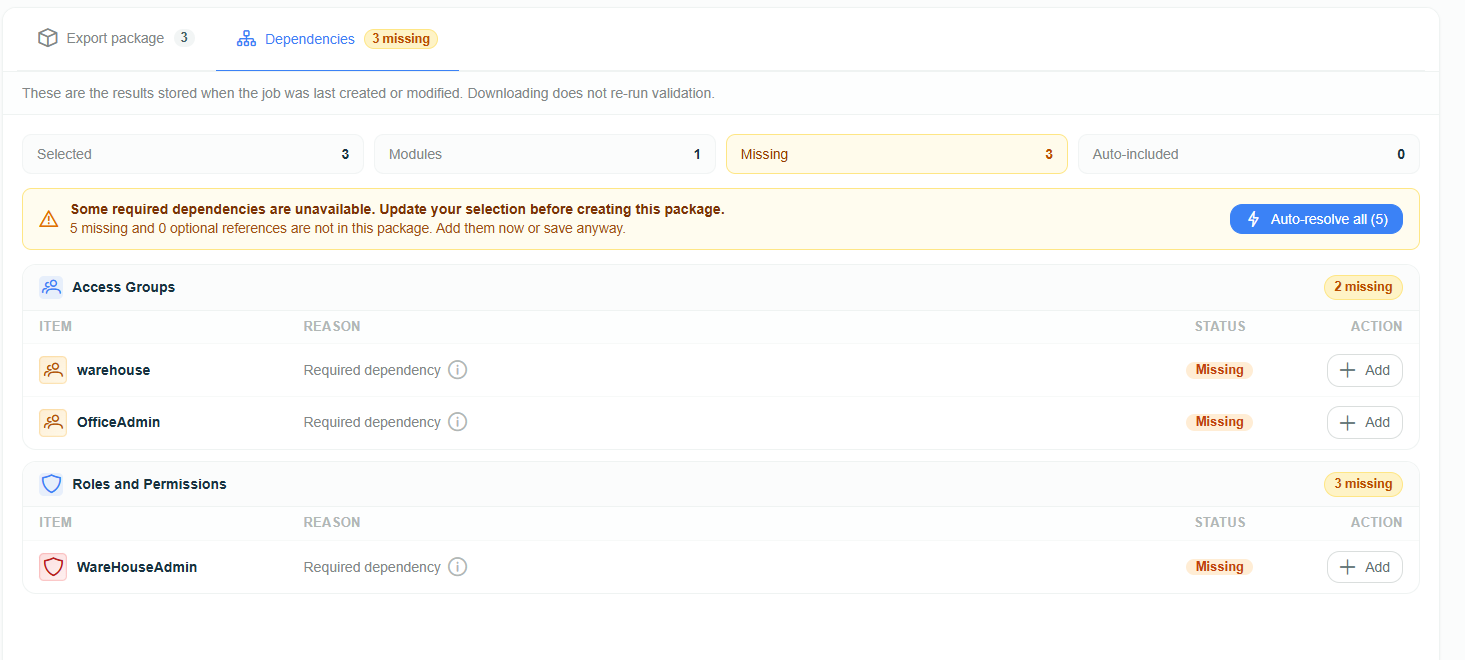
Task: Open info icon for OfficeAdmin dependency reason
Action: tap(457, 422)
